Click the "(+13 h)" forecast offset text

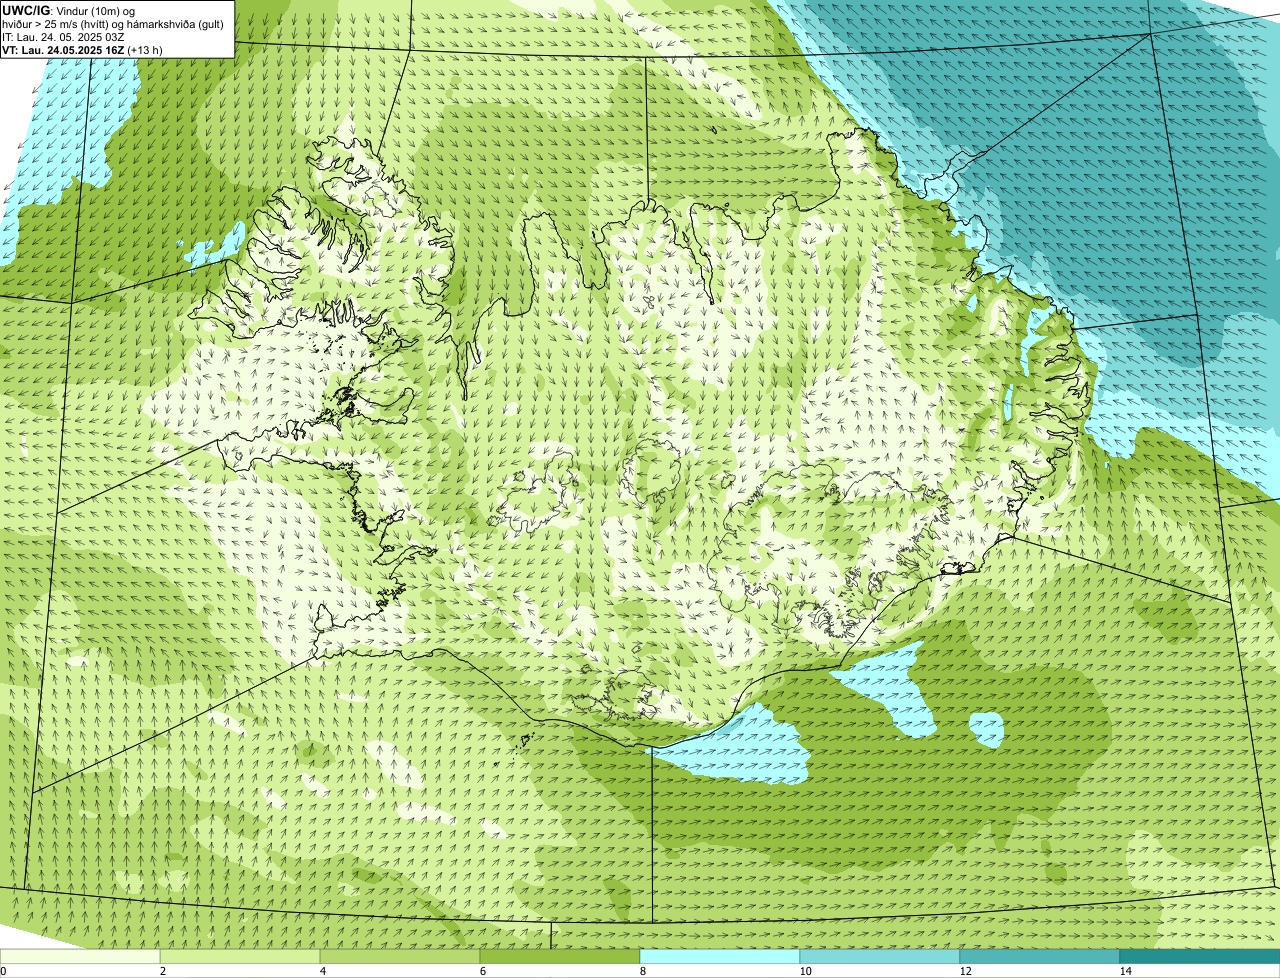tap(146, 49)
